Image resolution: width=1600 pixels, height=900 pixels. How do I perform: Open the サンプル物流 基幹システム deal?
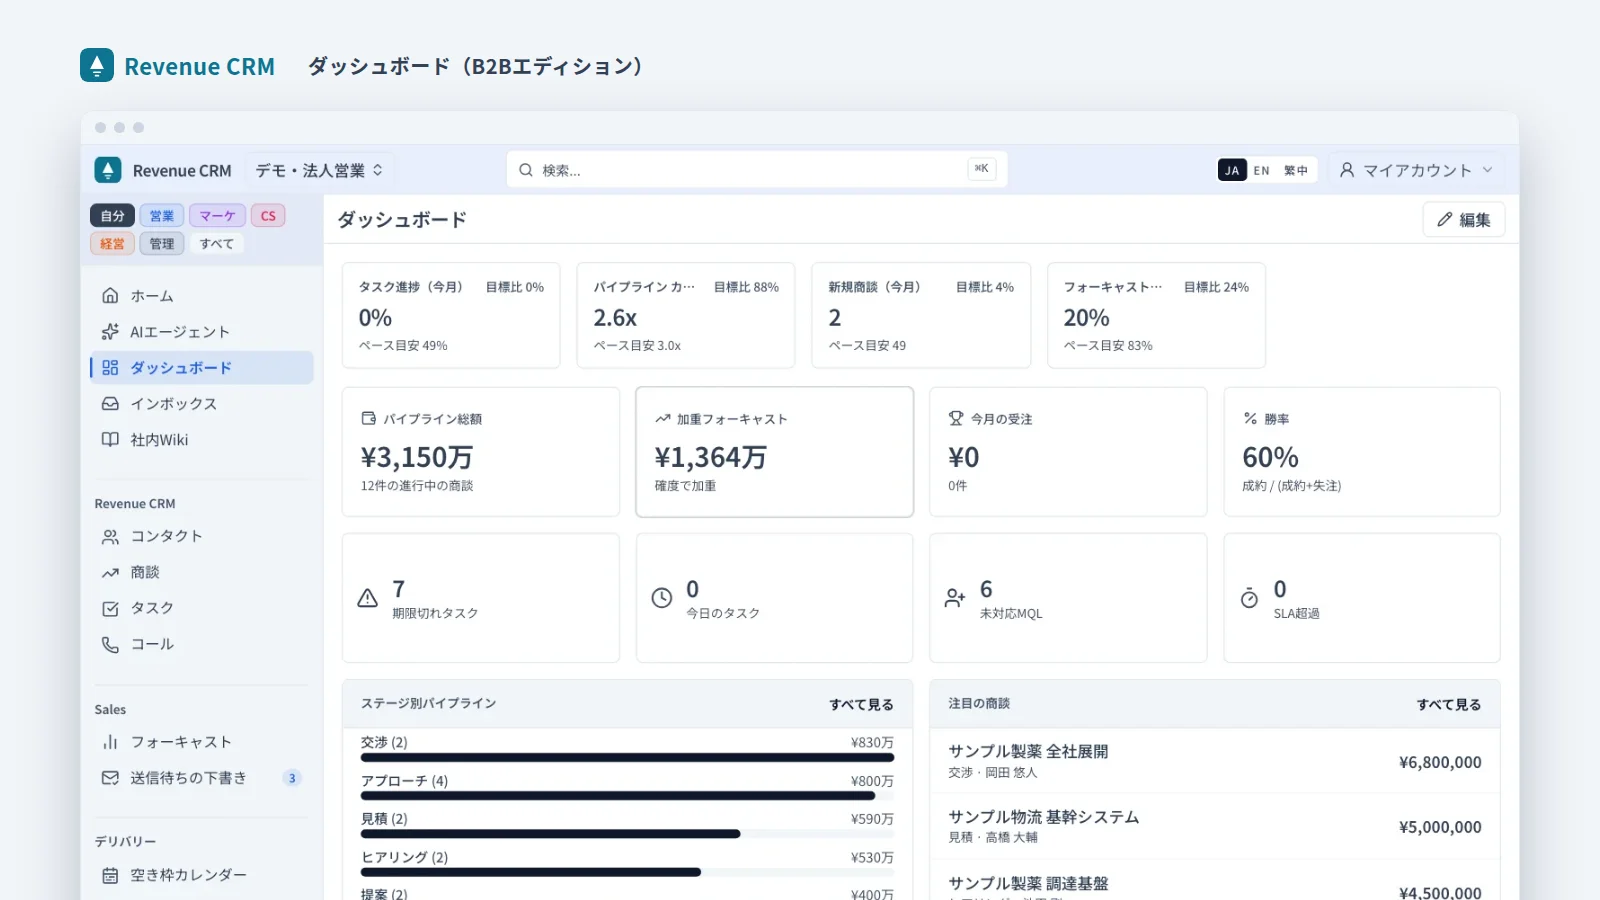click(1215, 827)
